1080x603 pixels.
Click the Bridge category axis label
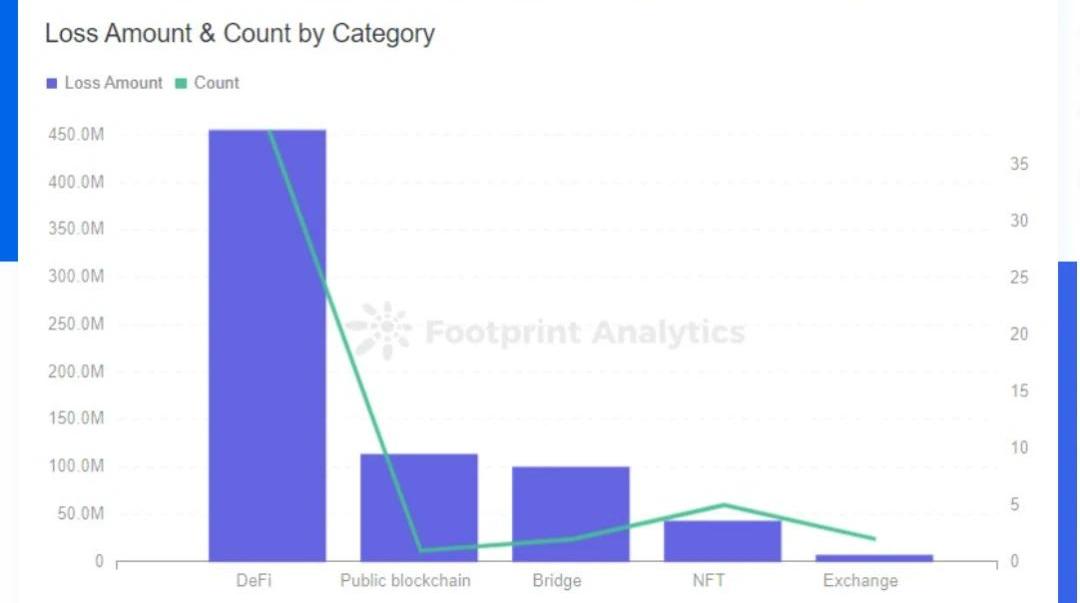coord(557,580)
